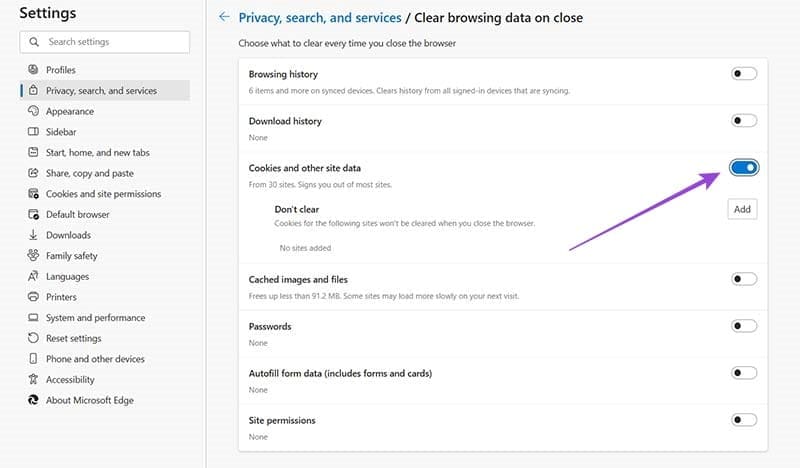Open Reset settings page
Image resolution: width=800 pixels, height=468 pixels.
pos(105,338)
